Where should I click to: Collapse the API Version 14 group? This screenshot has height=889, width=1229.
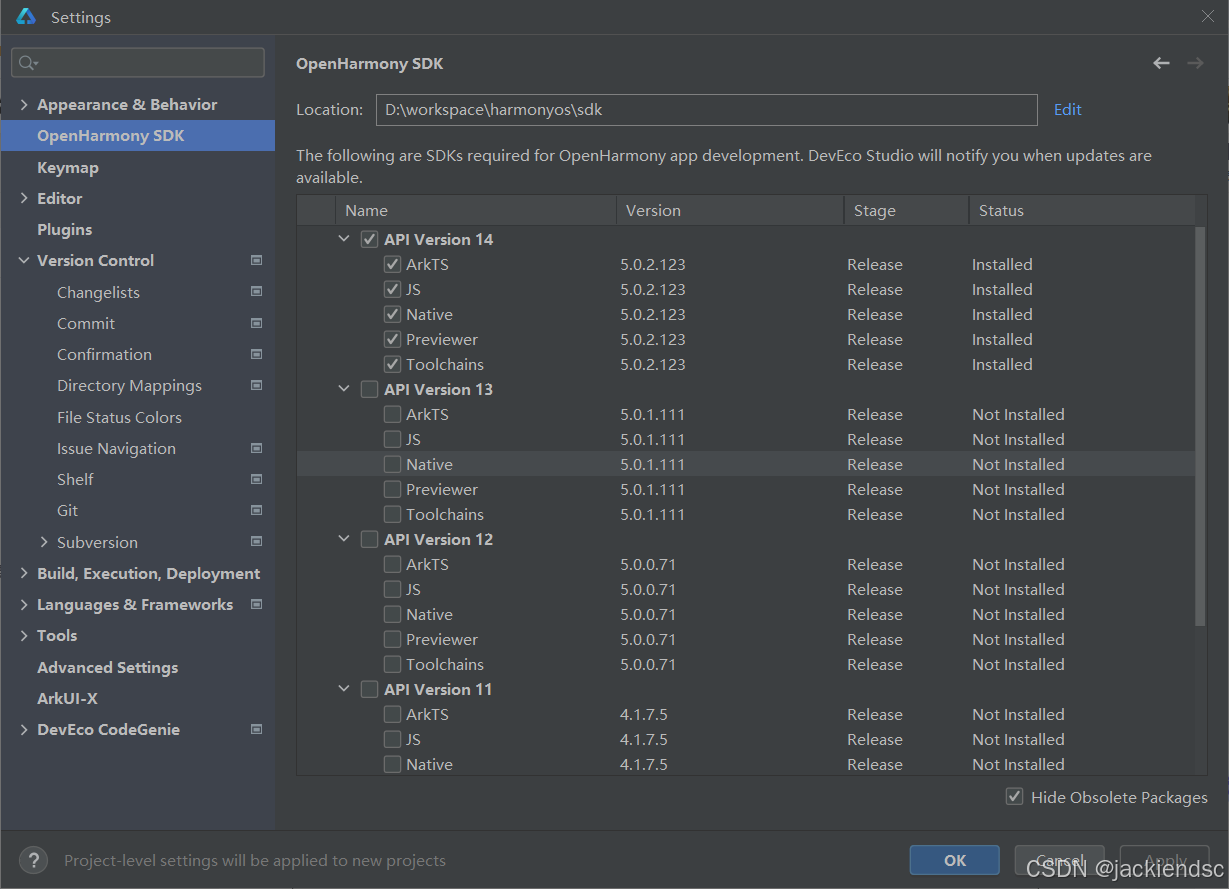pos(344,239)
